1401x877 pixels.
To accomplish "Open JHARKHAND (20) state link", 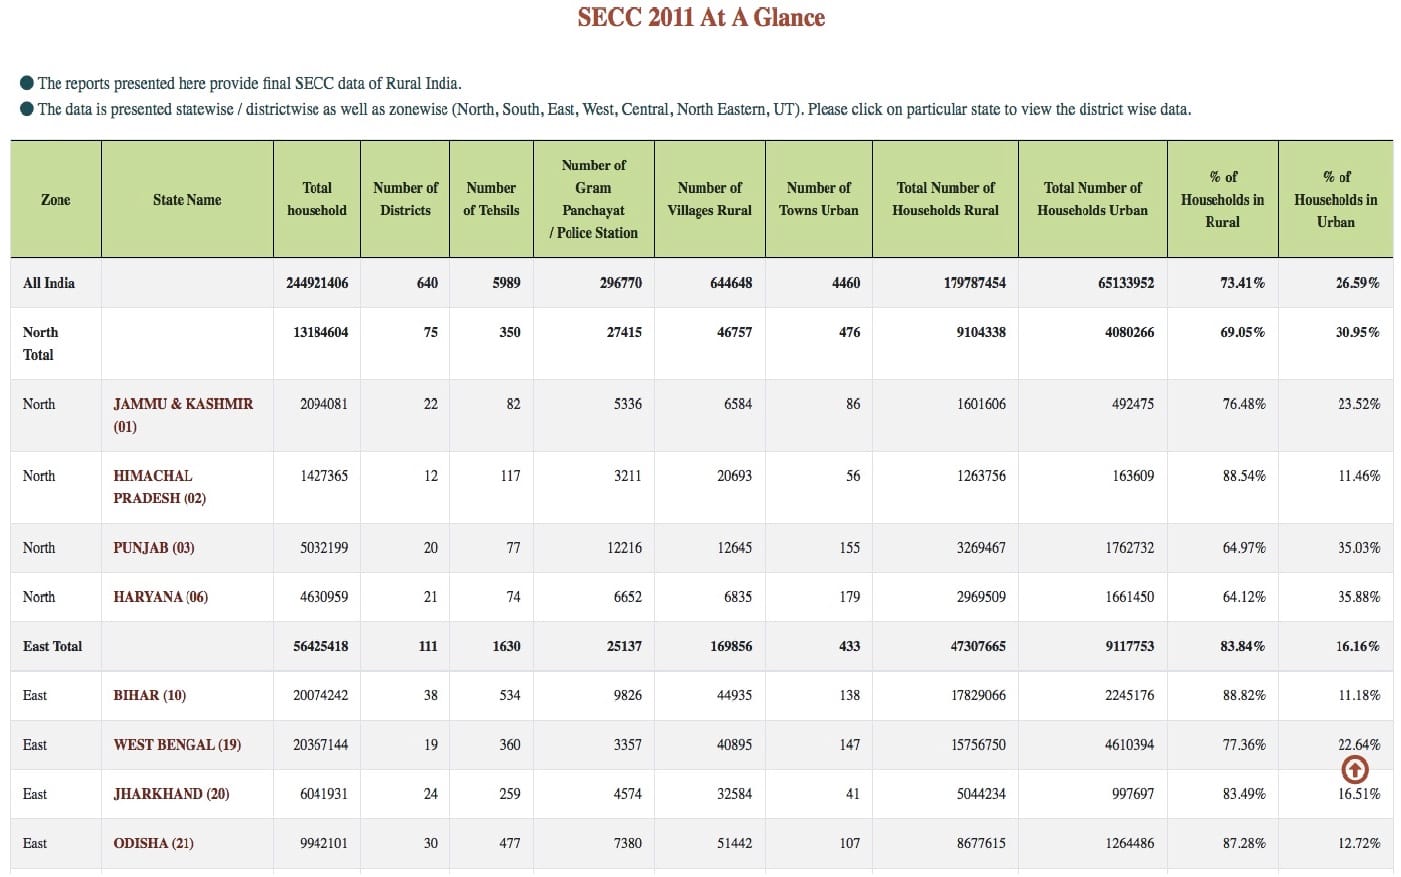I will [x=171, y=794].
